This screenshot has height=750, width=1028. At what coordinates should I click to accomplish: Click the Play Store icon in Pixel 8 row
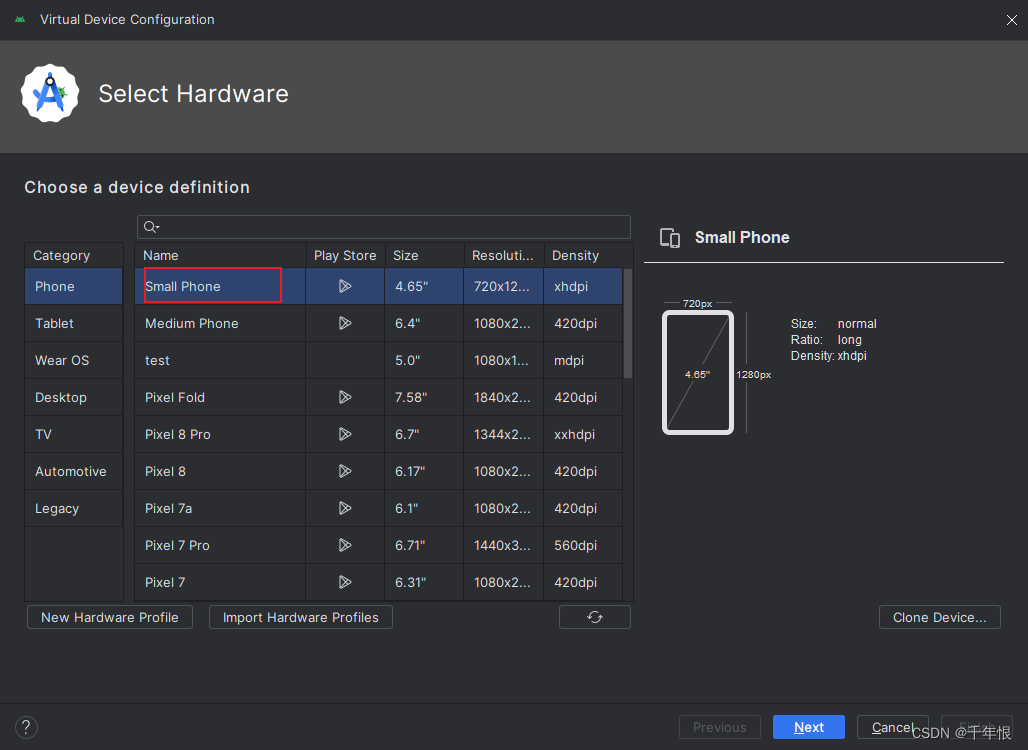345,471
